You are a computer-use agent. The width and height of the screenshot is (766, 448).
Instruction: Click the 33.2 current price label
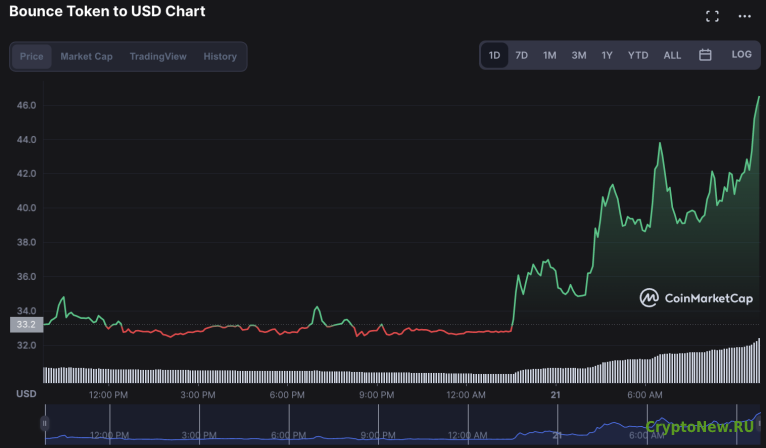coord(26,324)
